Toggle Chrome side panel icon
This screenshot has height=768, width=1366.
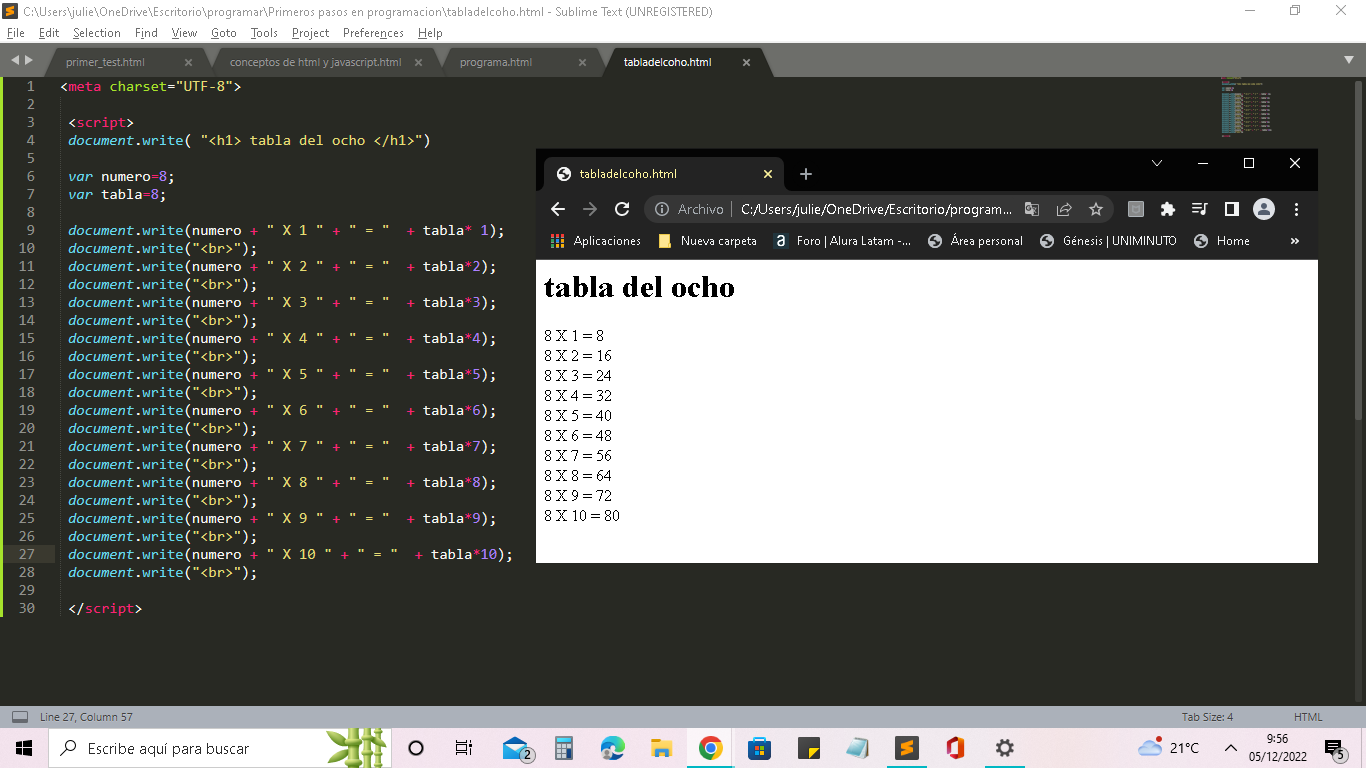click(x=1232, y=209)
